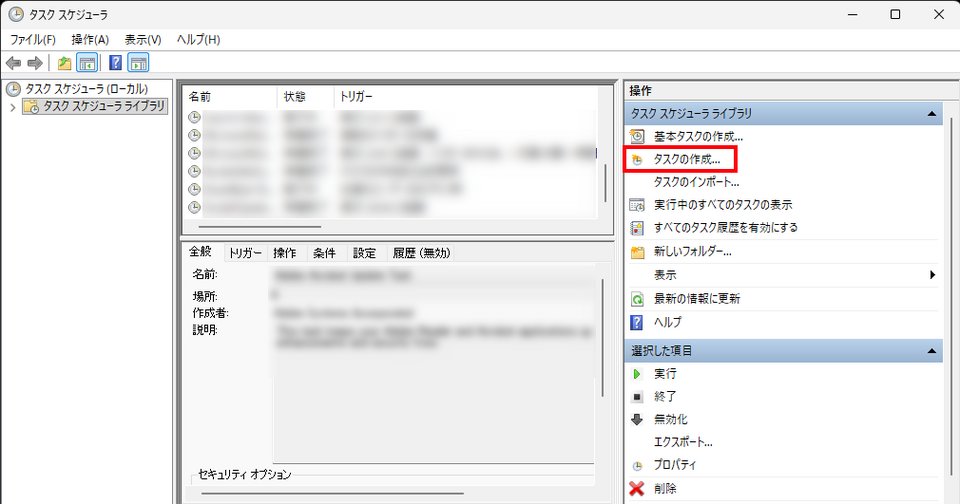Click the details pane horizontal scrollbar at bottom

click(332, 493)
